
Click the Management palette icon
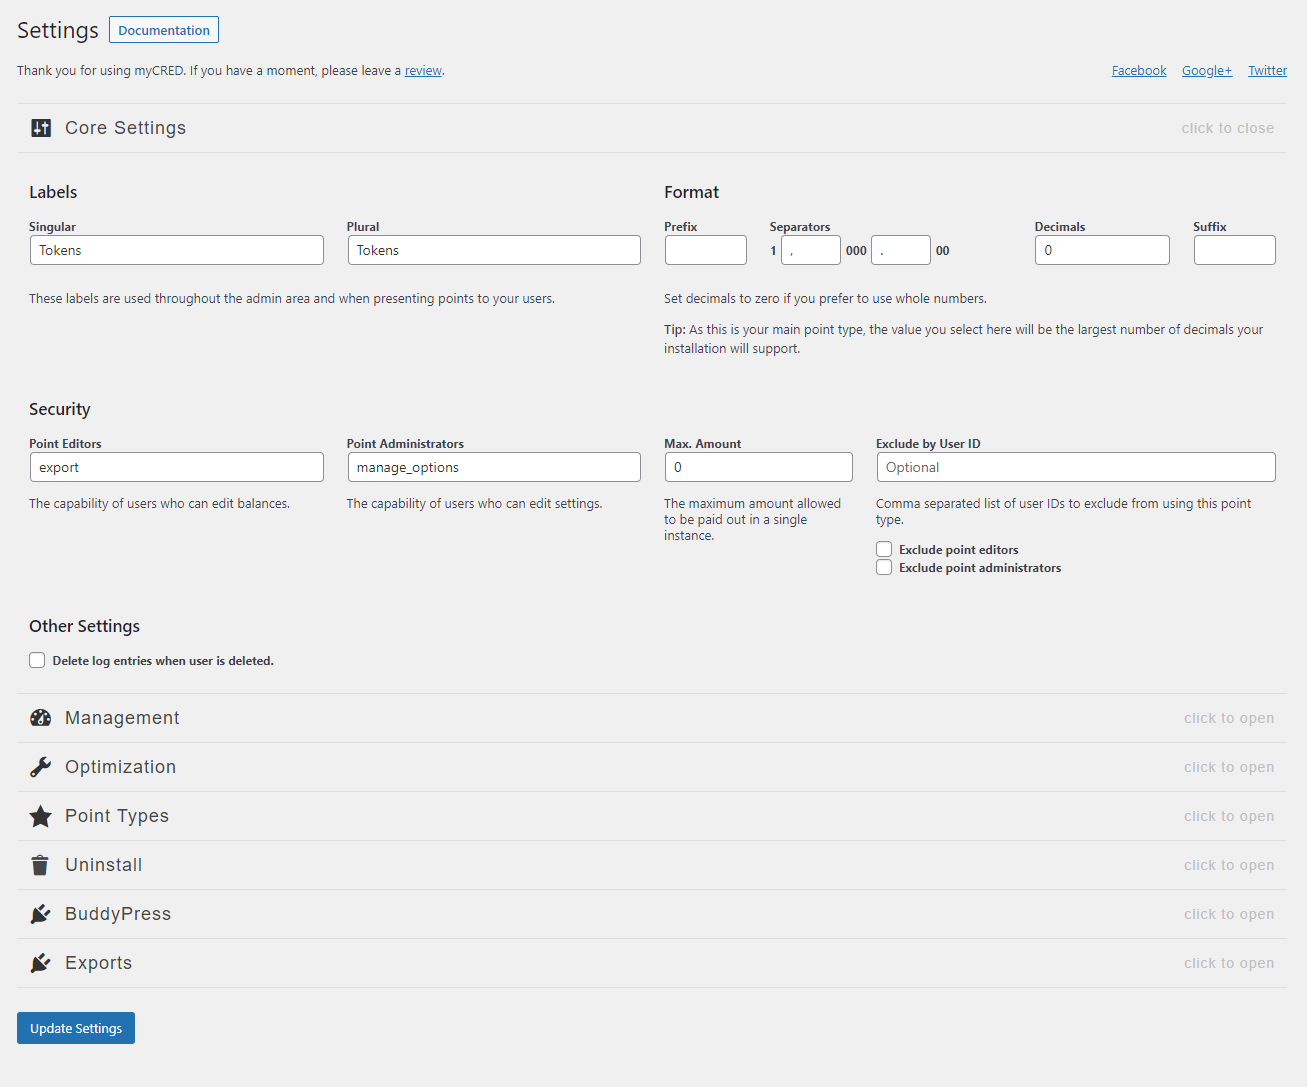coord(41,718)
